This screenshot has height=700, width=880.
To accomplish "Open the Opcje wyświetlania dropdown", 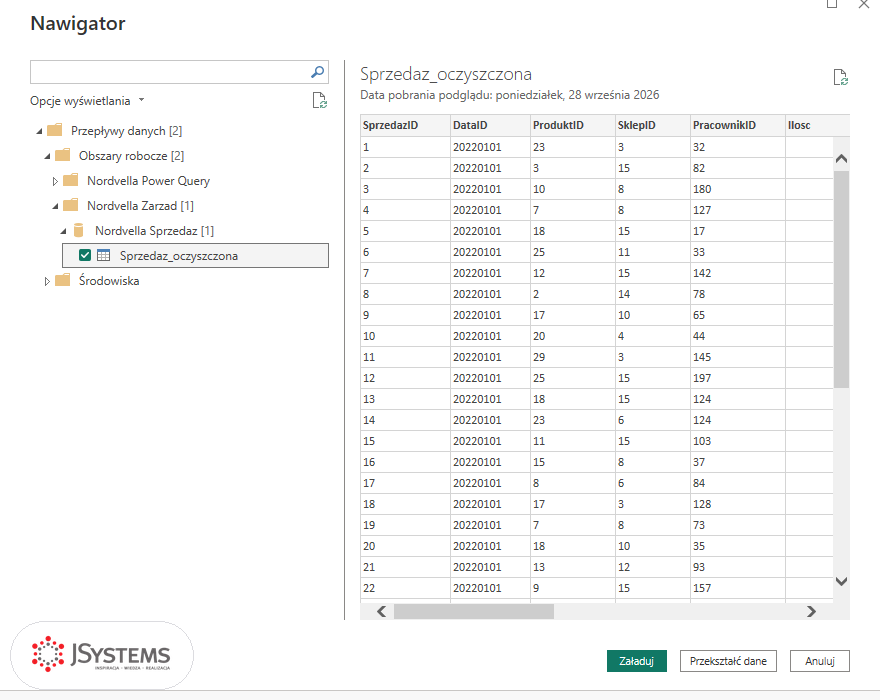I will 87,100.
